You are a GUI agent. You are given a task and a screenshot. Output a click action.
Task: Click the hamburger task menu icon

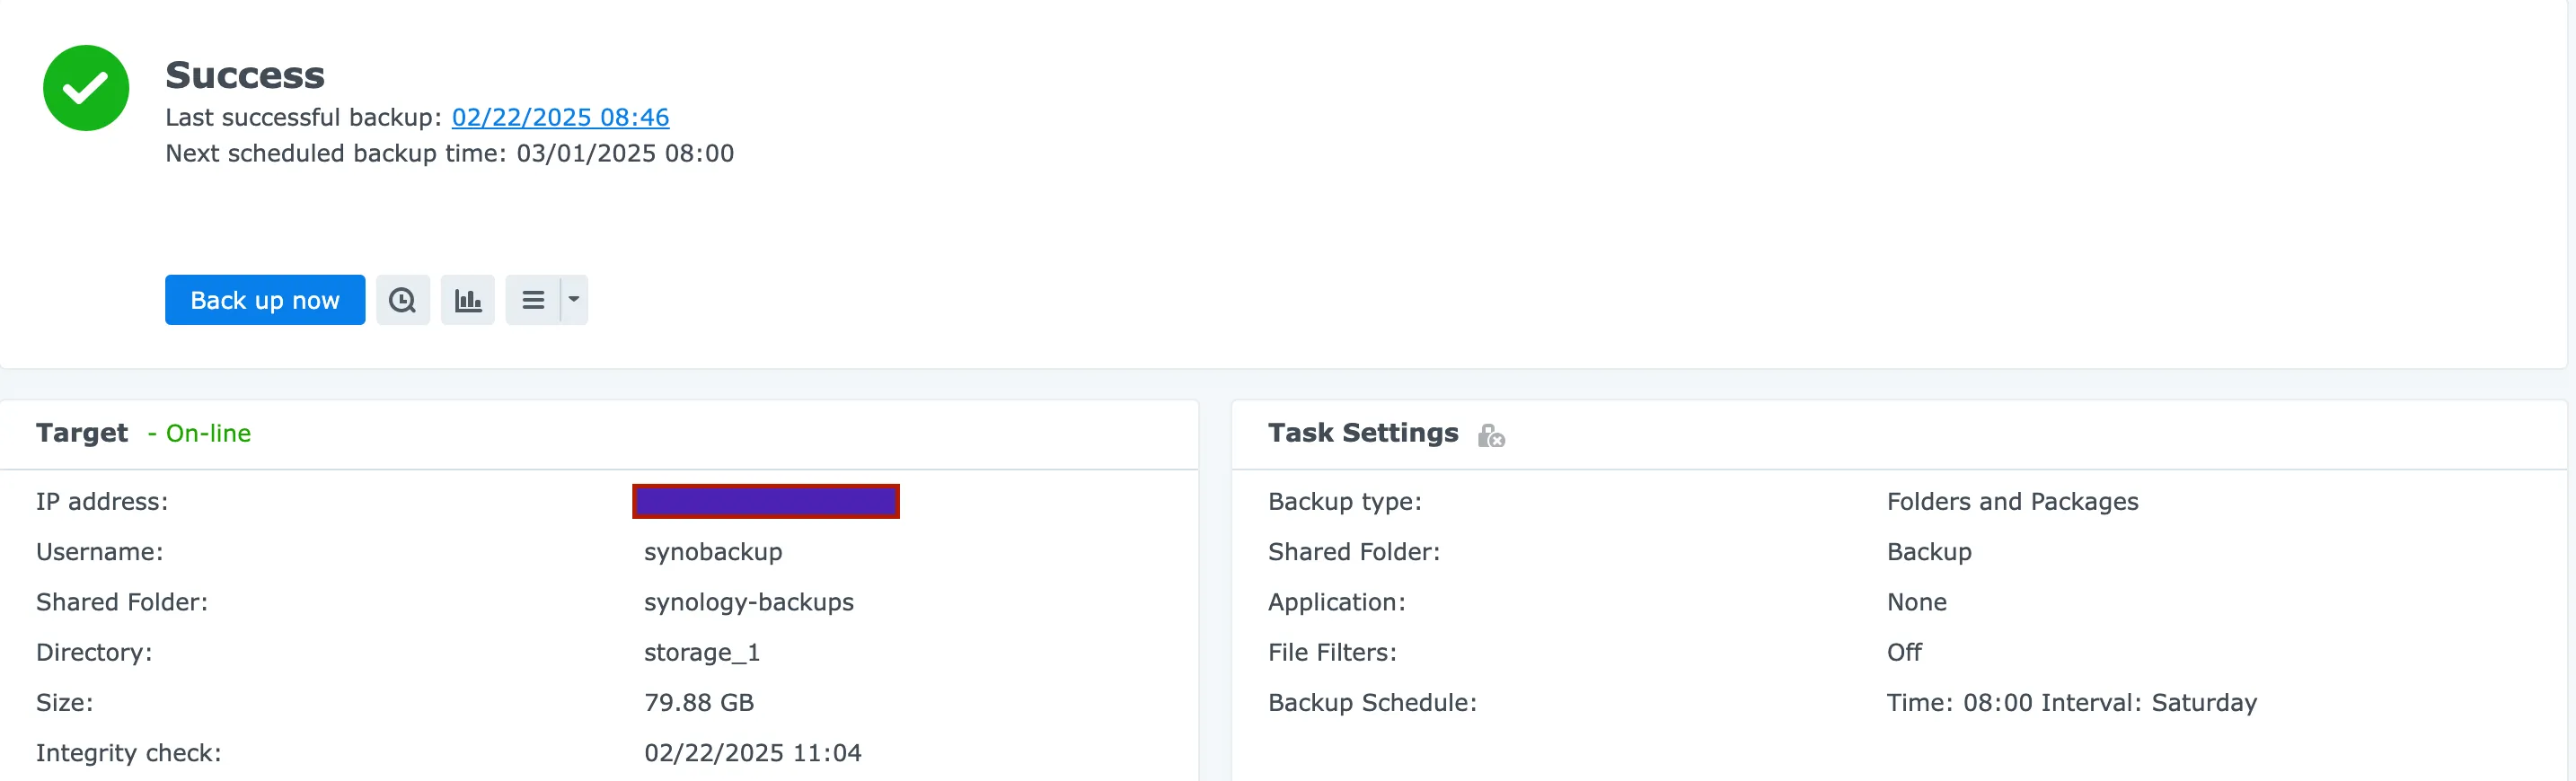coord(533,300)
